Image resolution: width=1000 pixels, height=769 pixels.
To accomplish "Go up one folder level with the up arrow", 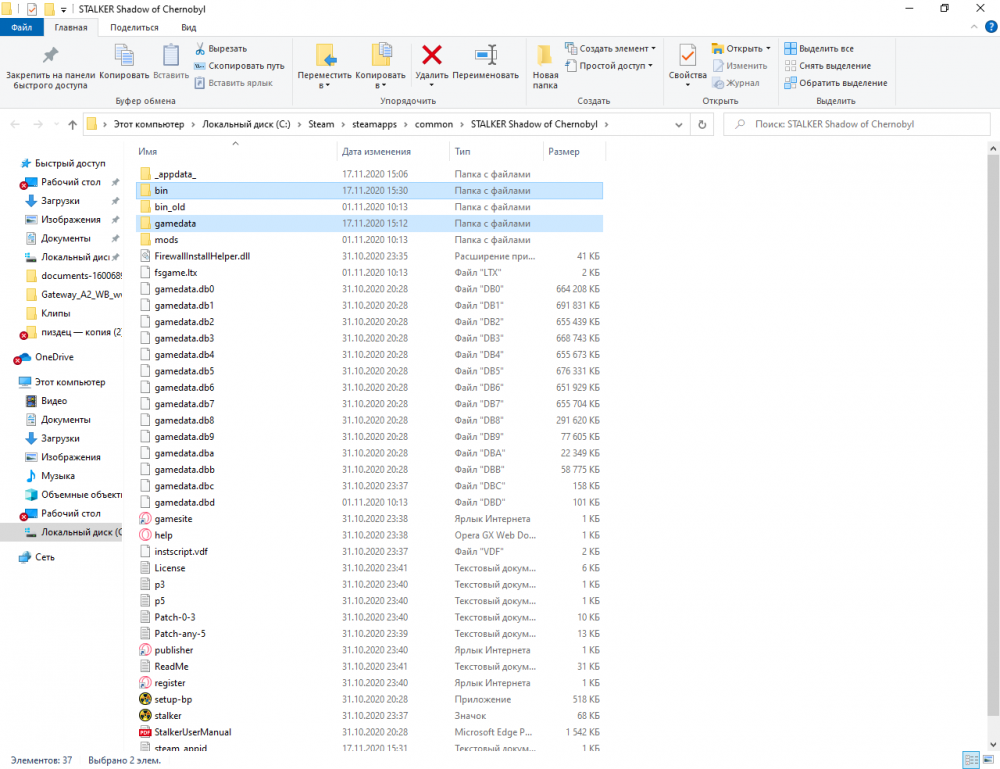I will pyautogui.click(x=72, y=125).
